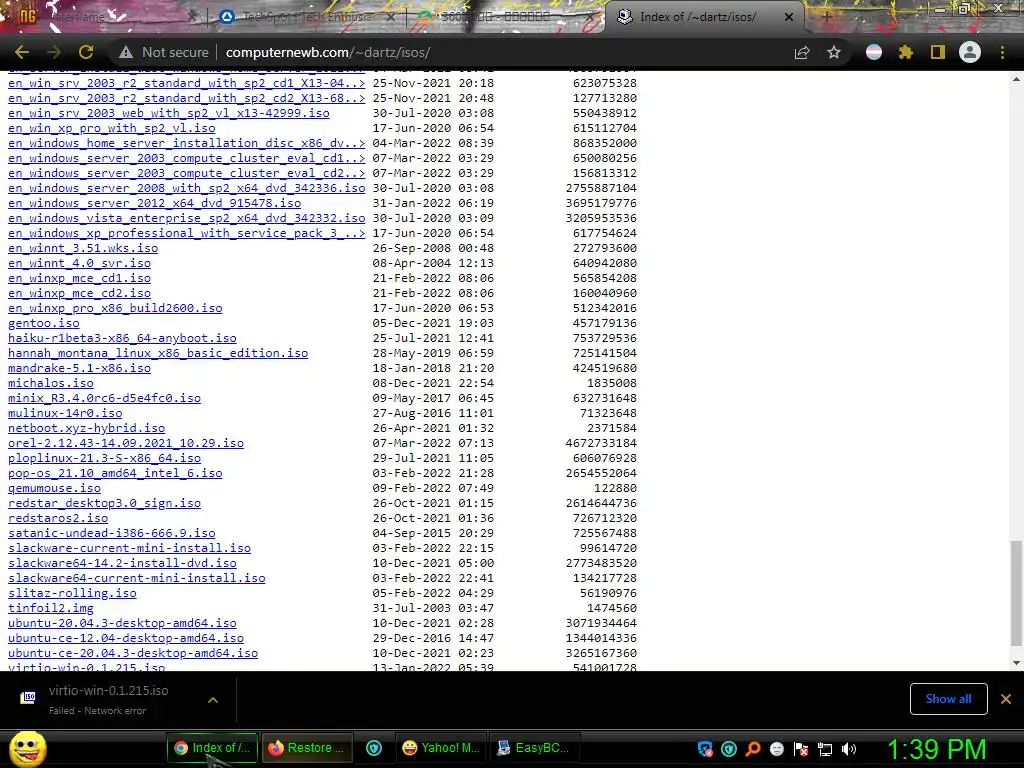Click the redstaros2.iso link
The image size is (1024, 768).
[x=58, y=519]
